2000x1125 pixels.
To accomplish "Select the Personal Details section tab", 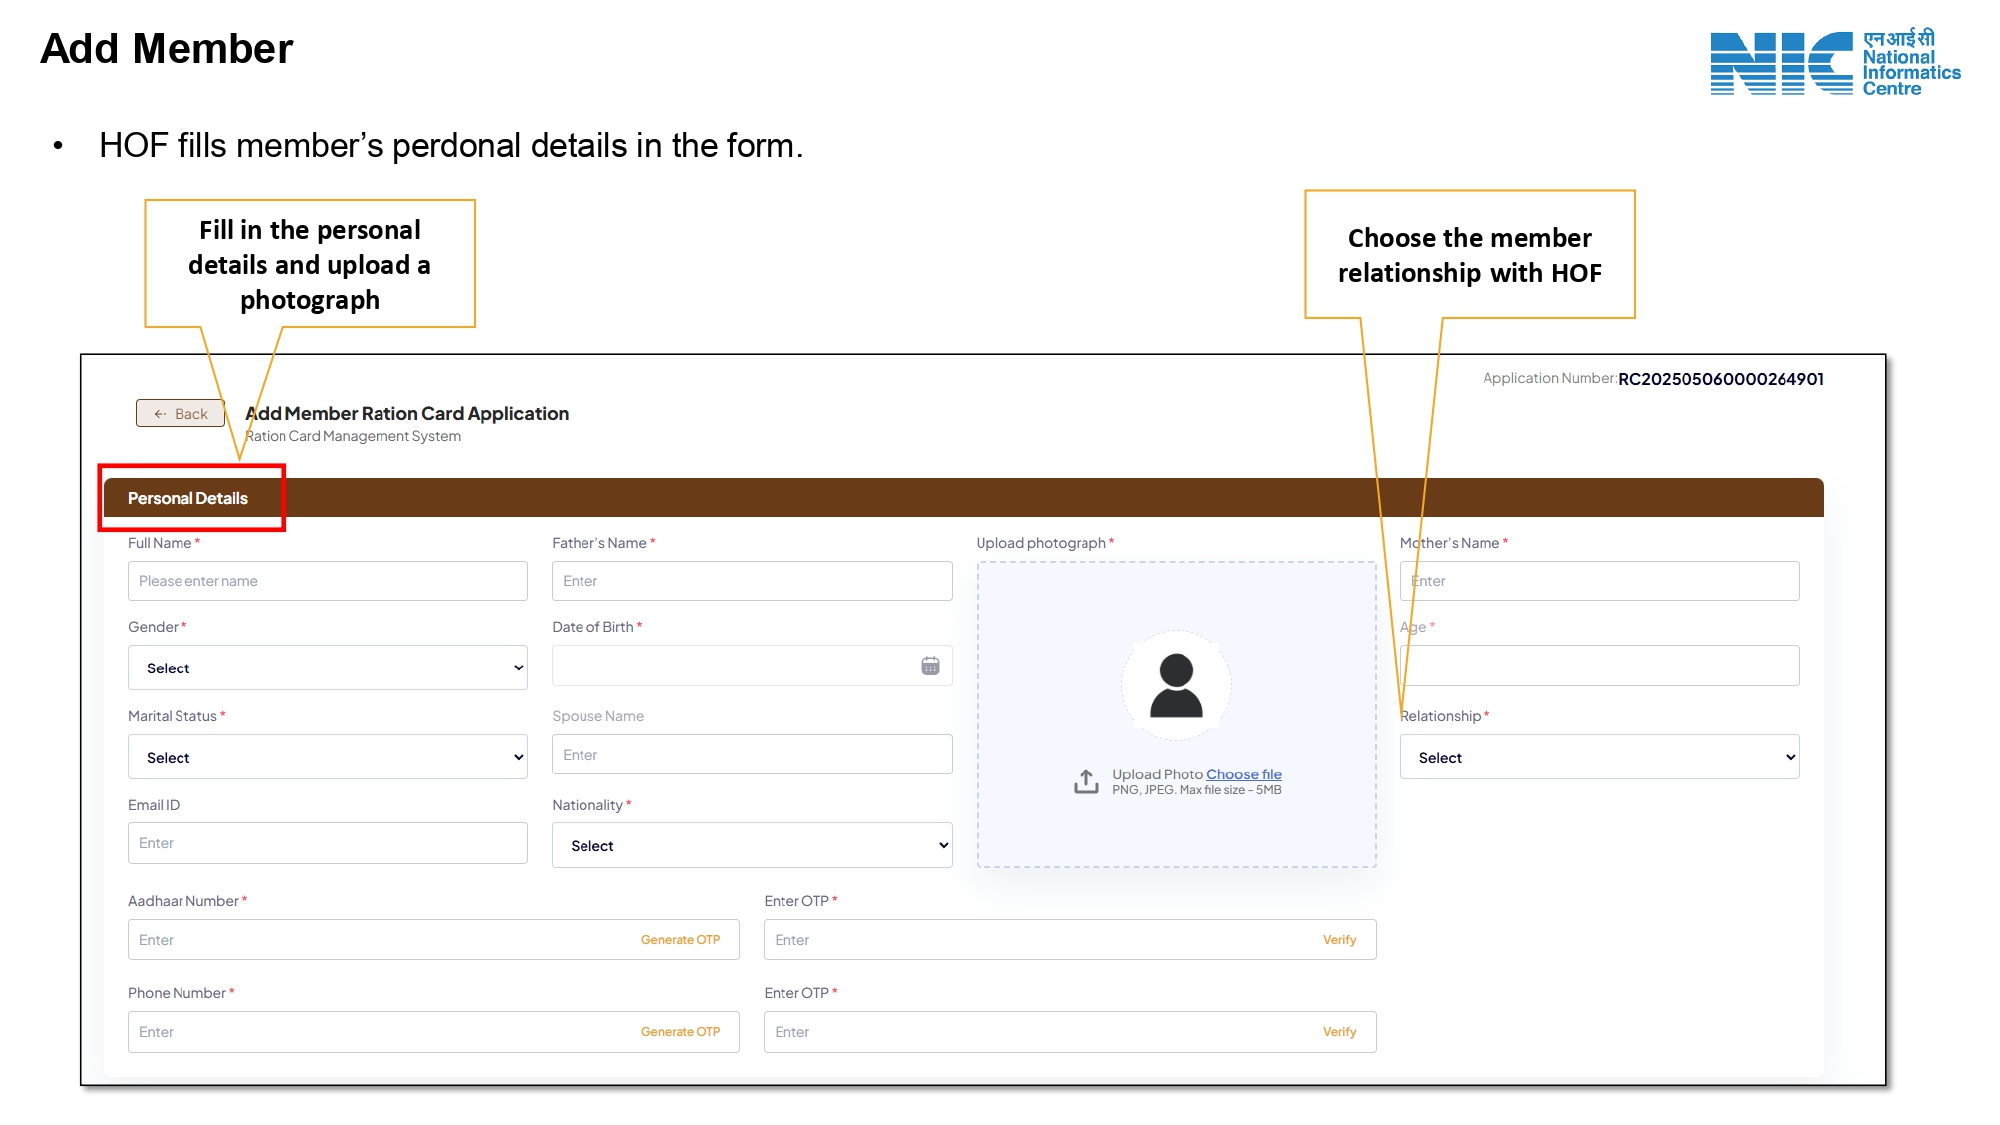I will pos(188,498).
